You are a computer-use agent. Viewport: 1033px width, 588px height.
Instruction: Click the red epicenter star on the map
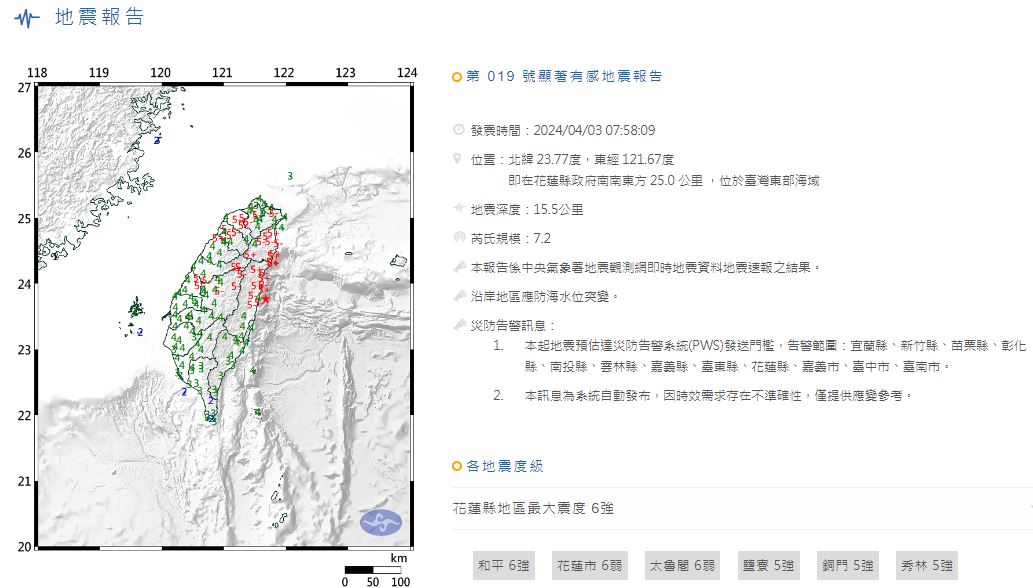(265, 298)
